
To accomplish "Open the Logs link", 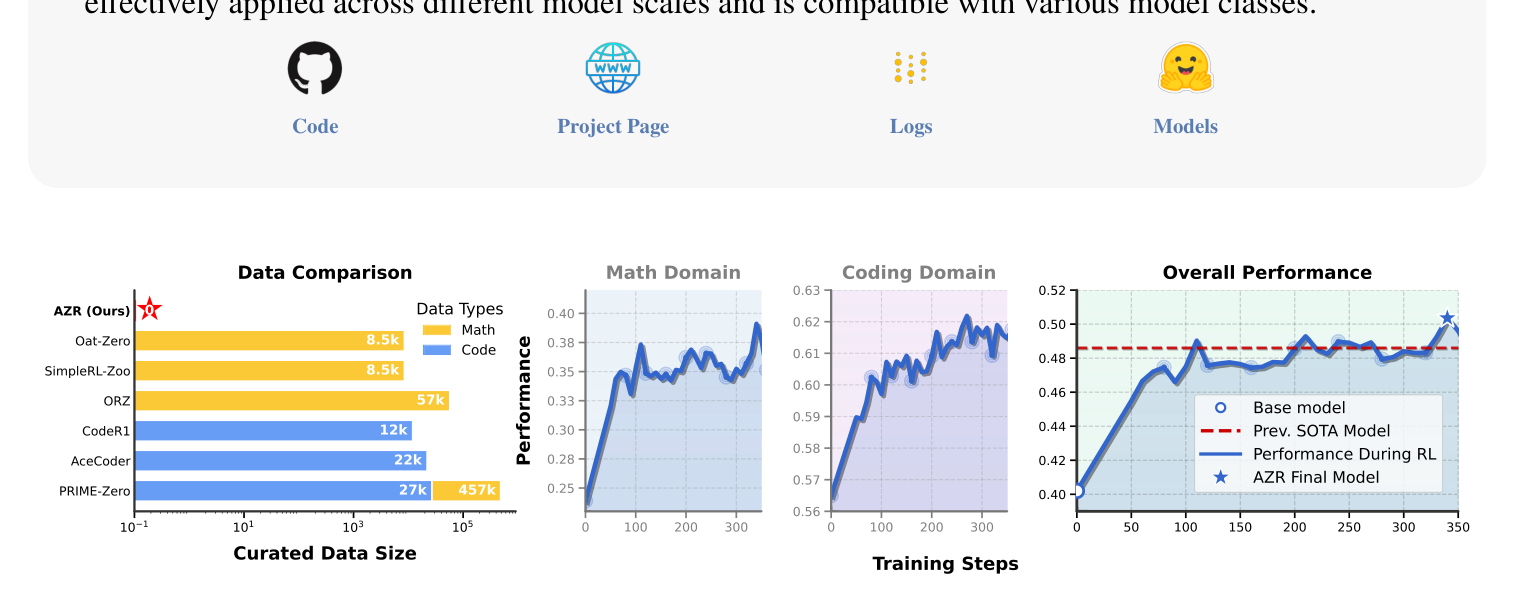I will pyautogui.click(x=911, y=126).
